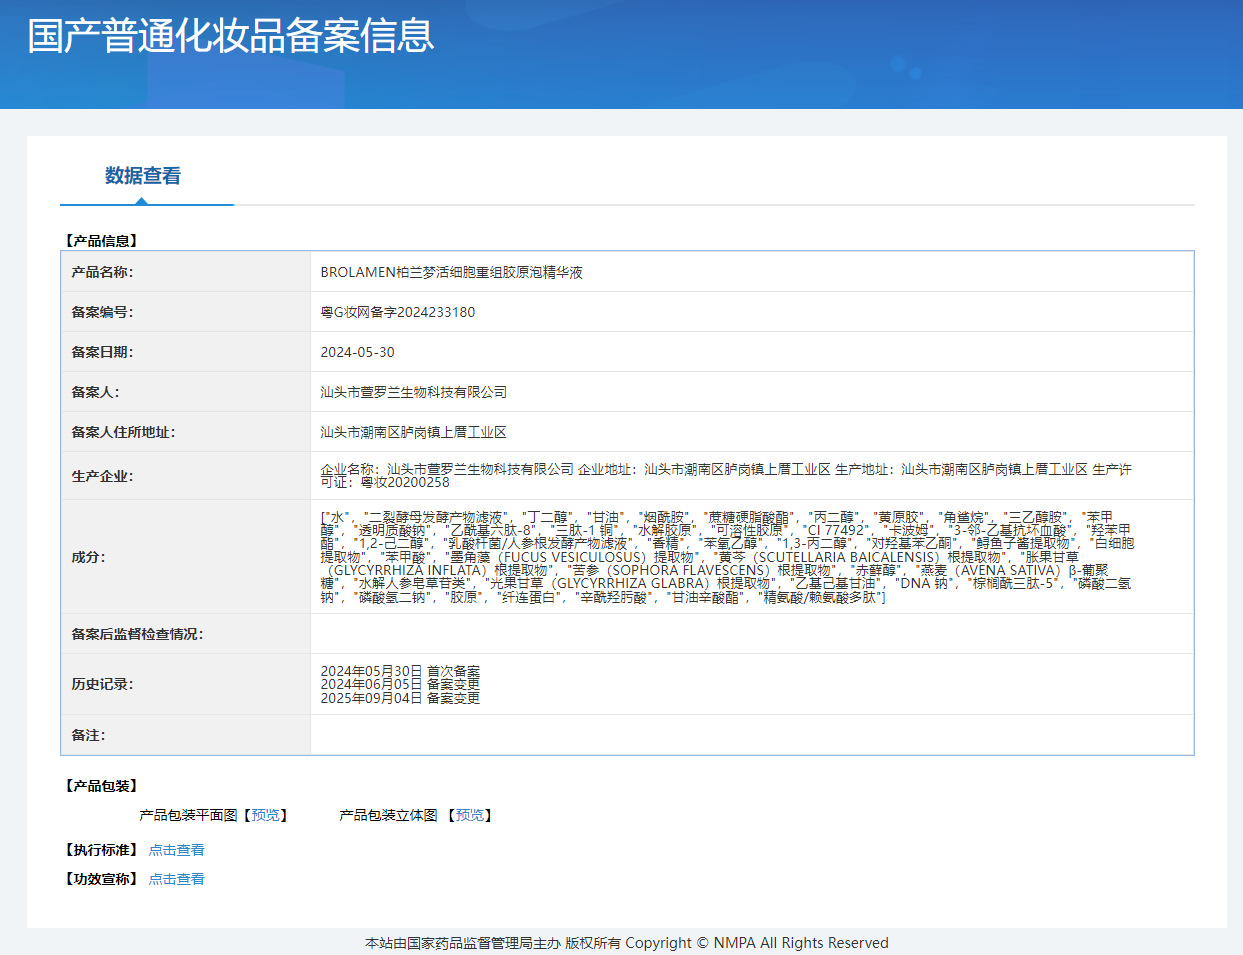Image resolution: width=1243 pixels, height=955 pixels.
Task: Select address 汕头市潮南区胪岗镇上厝工业区
Action: [x=414, y=432]
